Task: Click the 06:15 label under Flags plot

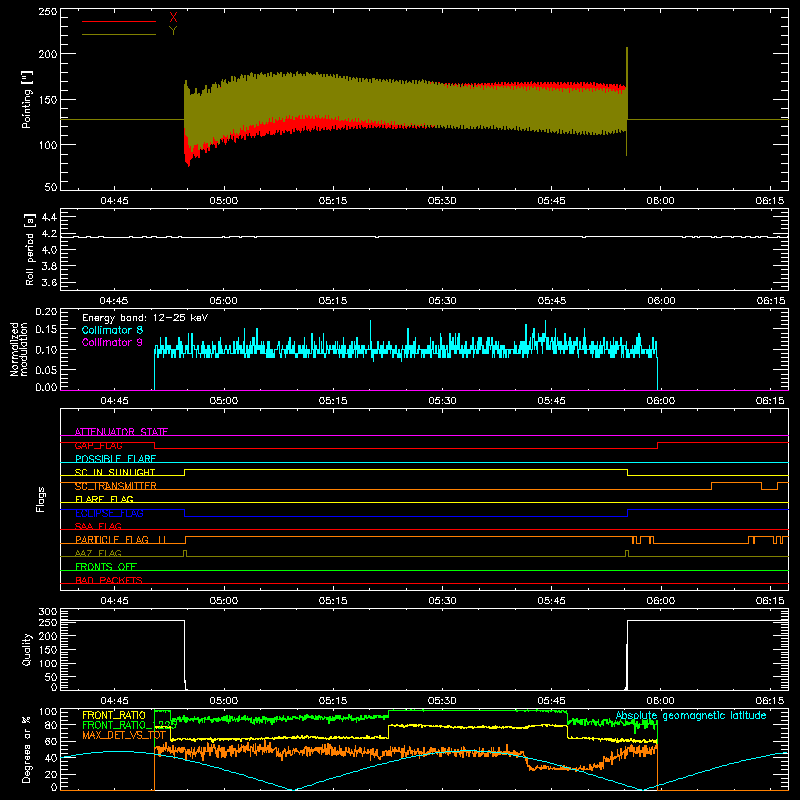Action: pyautogui.click(x=769, y=601)
